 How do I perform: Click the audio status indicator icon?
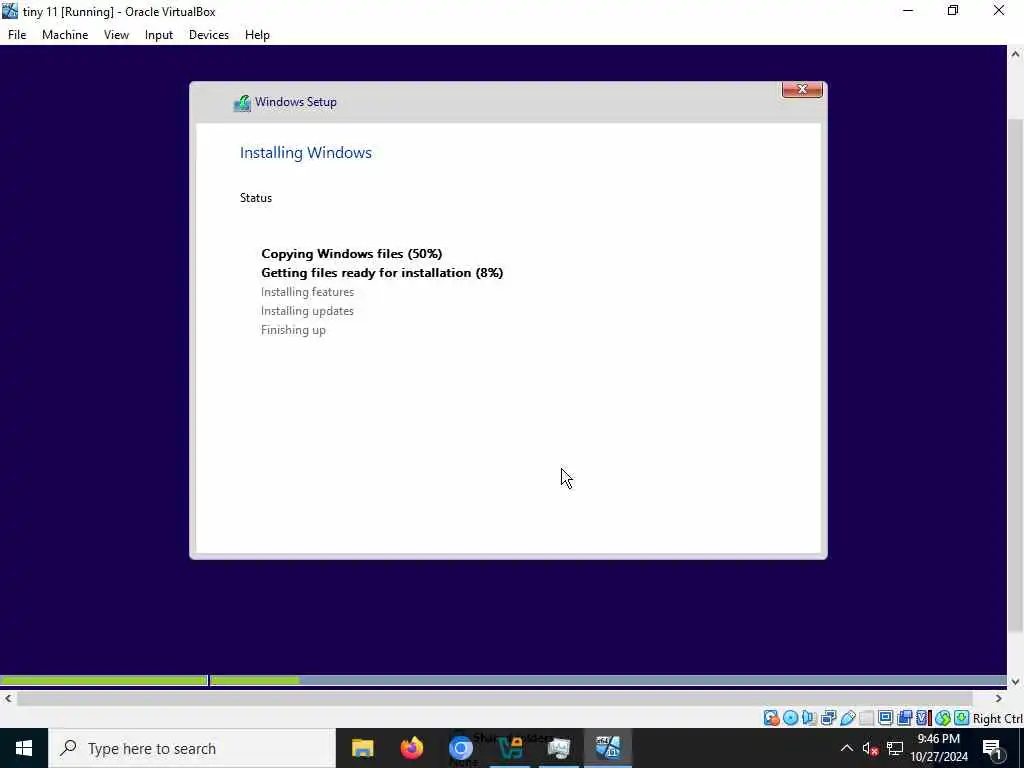809,718
